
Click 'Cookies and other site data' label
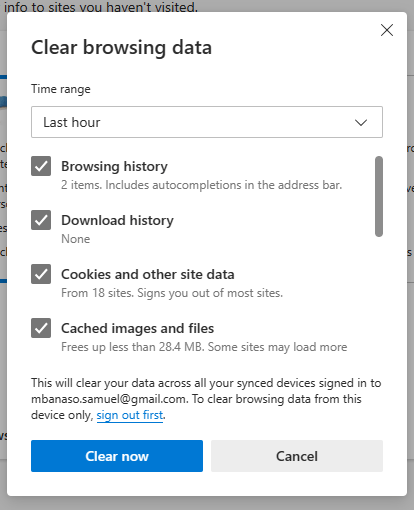click(x=148, y=274)
